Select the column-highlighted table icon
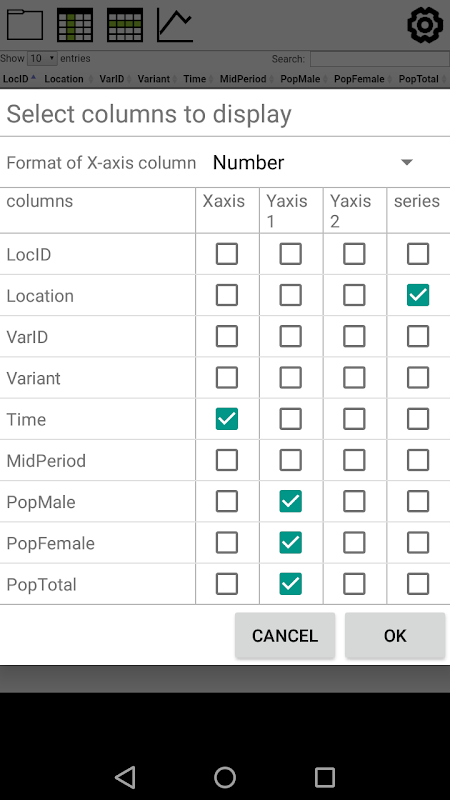The width and height of the screenshot is (450, 800). (74, 24)
